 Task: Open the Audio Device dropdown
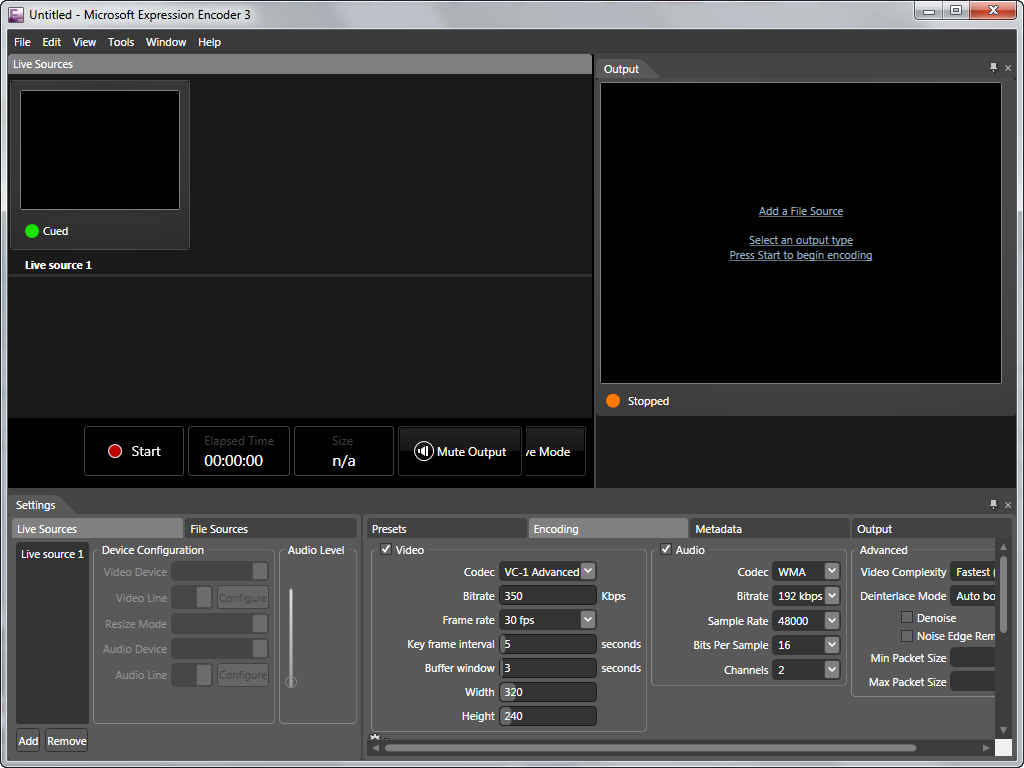[219, 648]
